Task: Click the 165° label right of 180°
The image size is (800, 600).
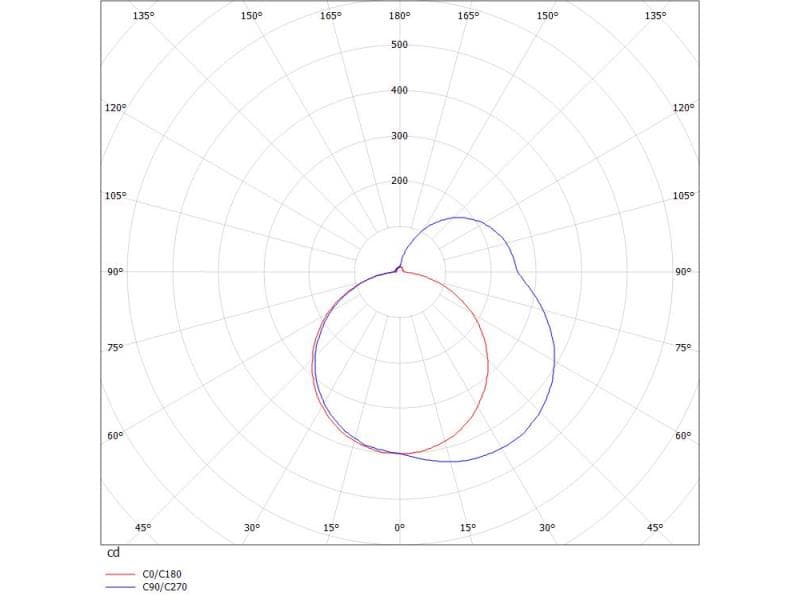Action: coord(467,16)
